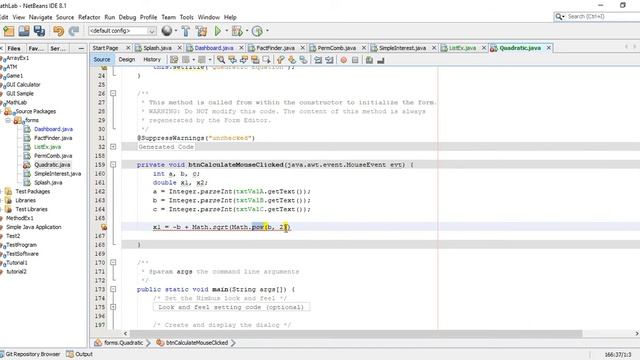This screenshot has height=360, width=640.
Task: Collapse the btnCalculateMouseClicked method fold
Action: [113, 165]
